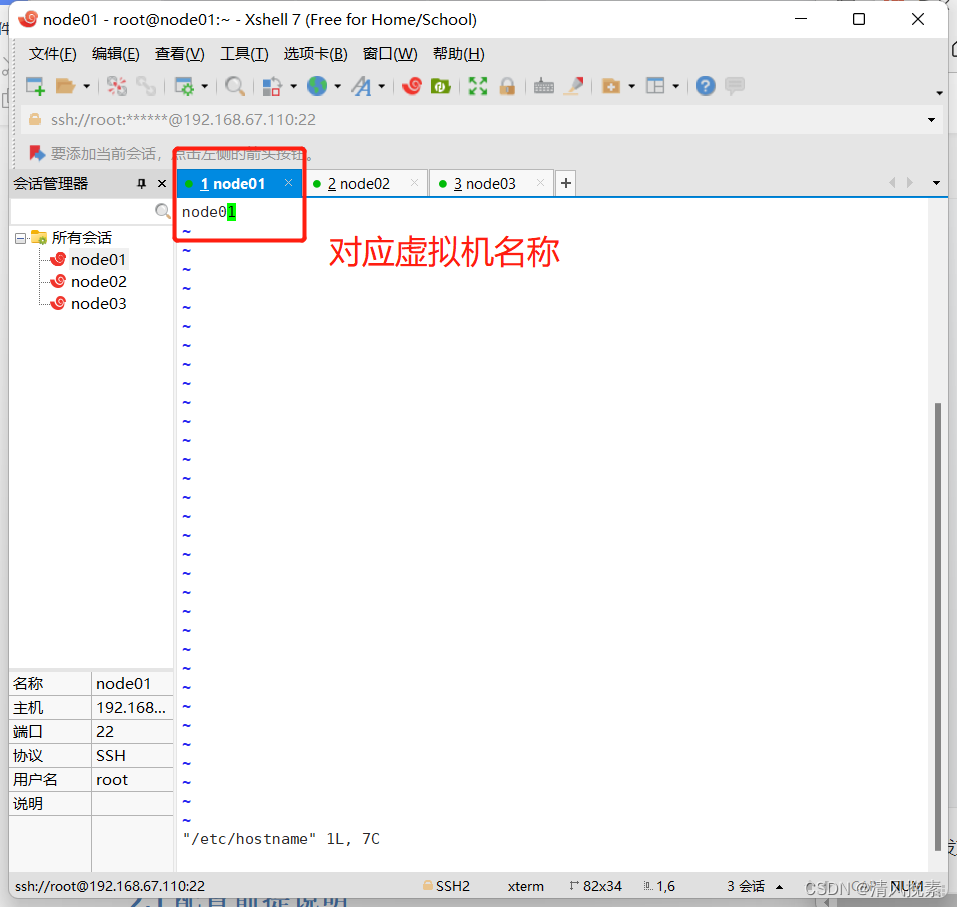Image resolution: width=957 pixels, height=907 pixels.
Task: Click the fullscreen green arrows icon
Action: click(478, 86)
